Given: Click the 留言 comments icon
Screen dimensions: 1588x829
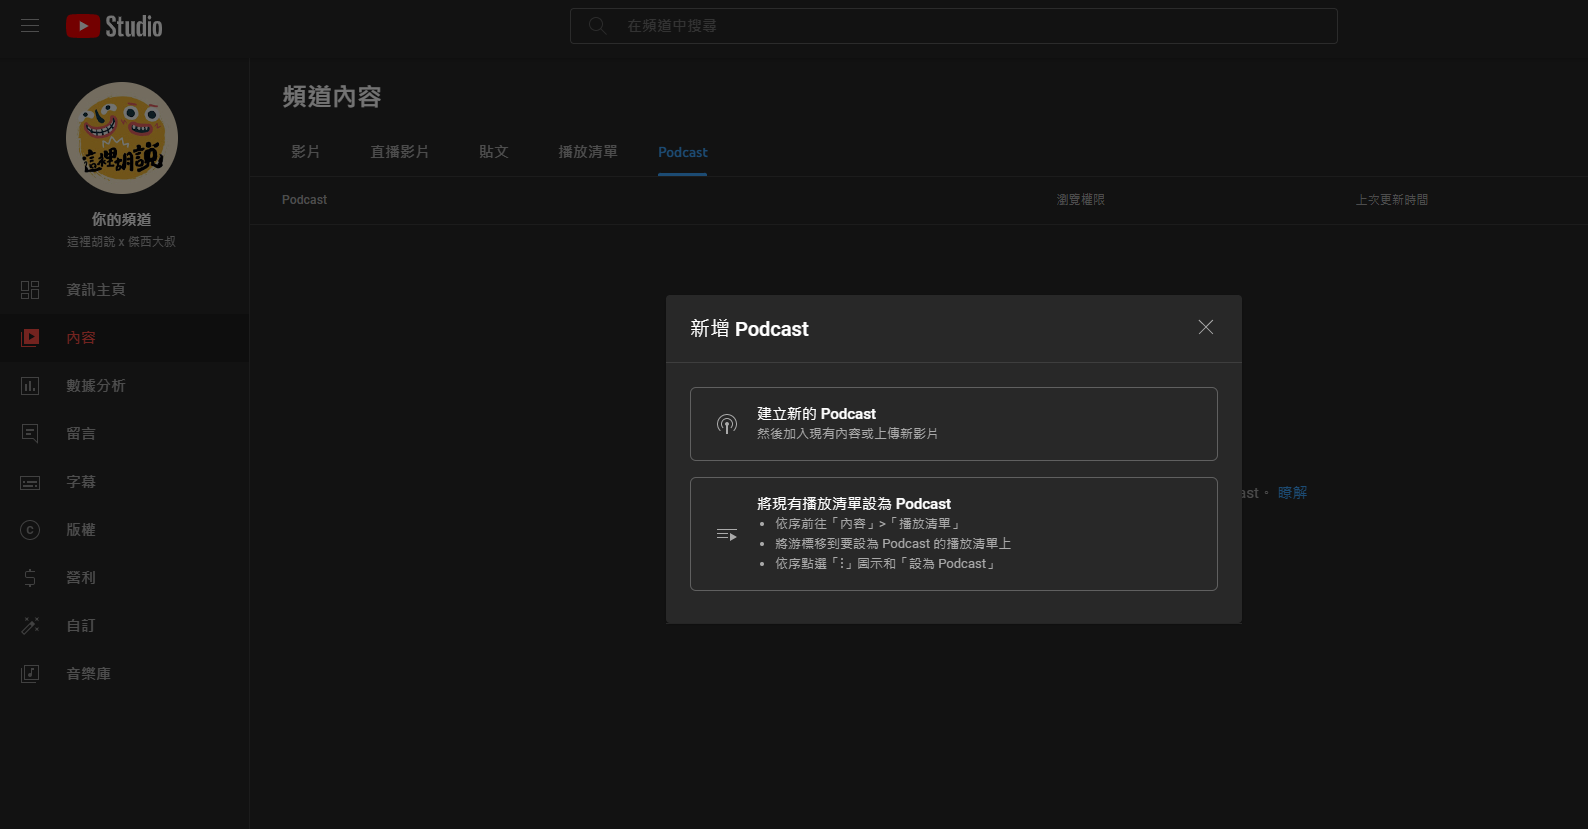Looking at the screenshot, I should point(30,434).
